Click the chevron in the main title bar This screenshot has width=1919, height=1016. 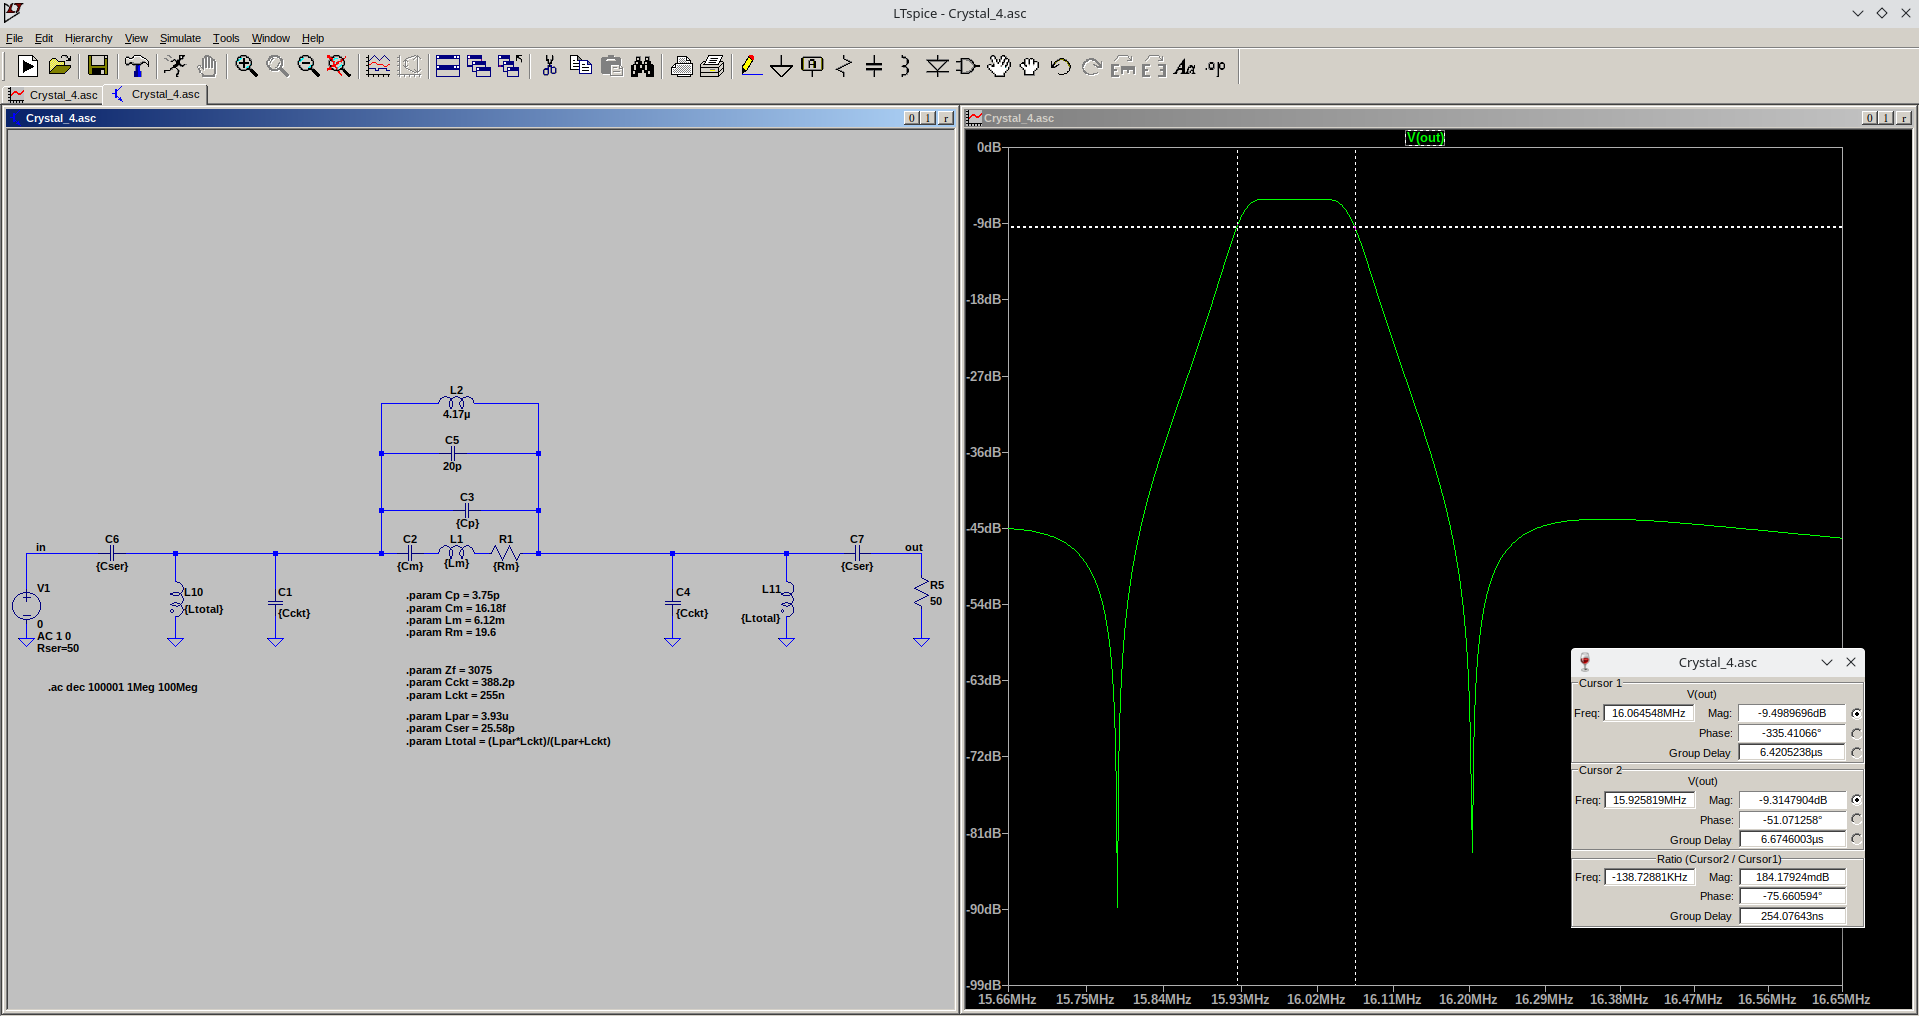click(1857, 13)
